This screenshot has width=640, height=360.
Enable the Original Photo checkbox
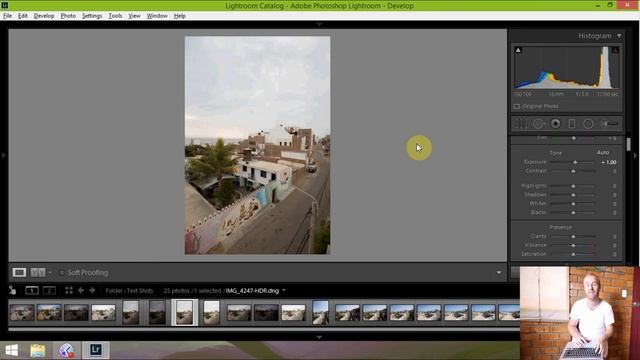click(517, 106)
